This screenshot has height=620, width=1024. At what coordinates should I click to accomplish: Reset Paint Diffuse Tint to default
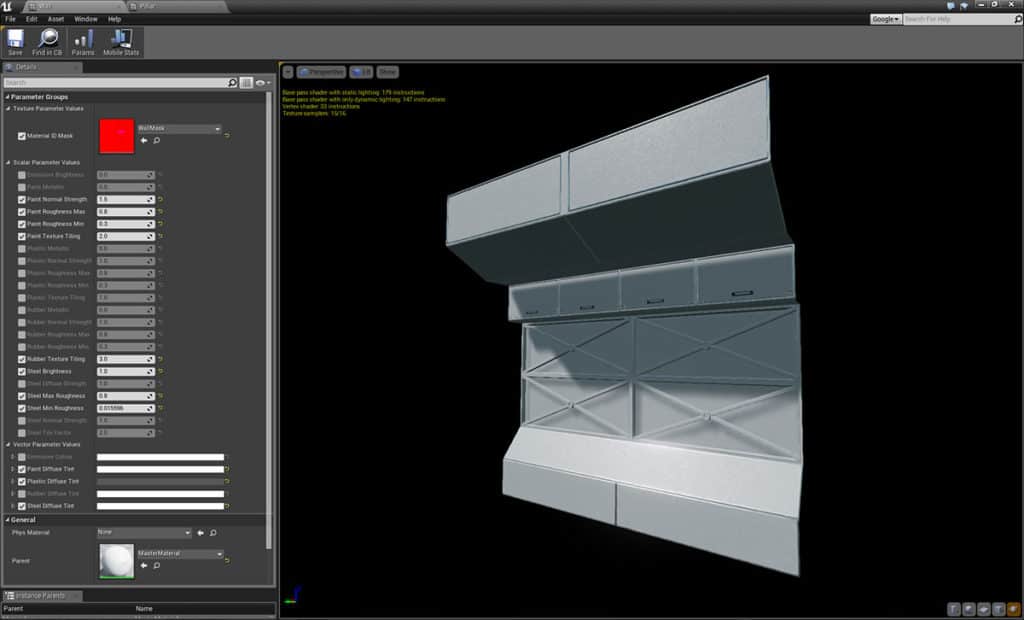227,469
